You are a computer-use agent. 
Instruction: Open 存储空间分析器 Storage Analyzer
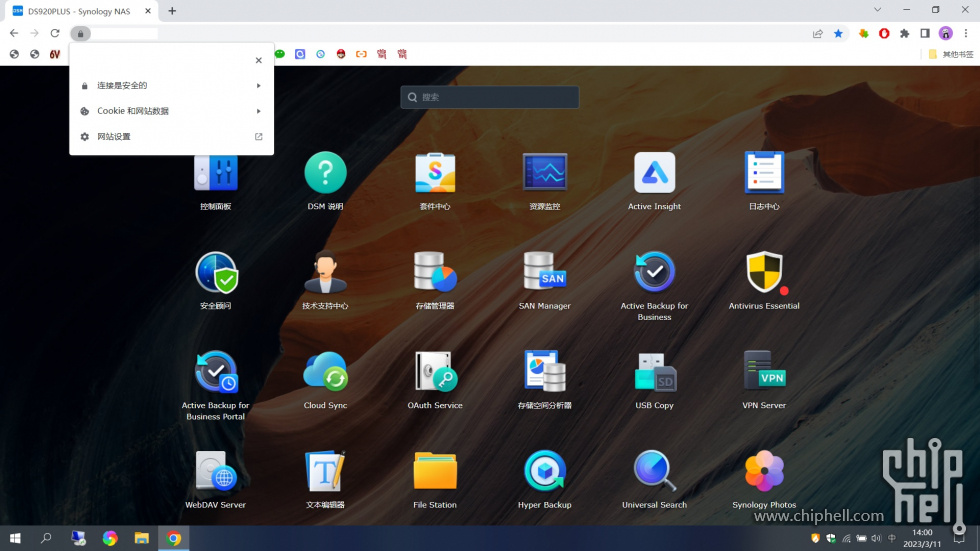coord(544,372)
